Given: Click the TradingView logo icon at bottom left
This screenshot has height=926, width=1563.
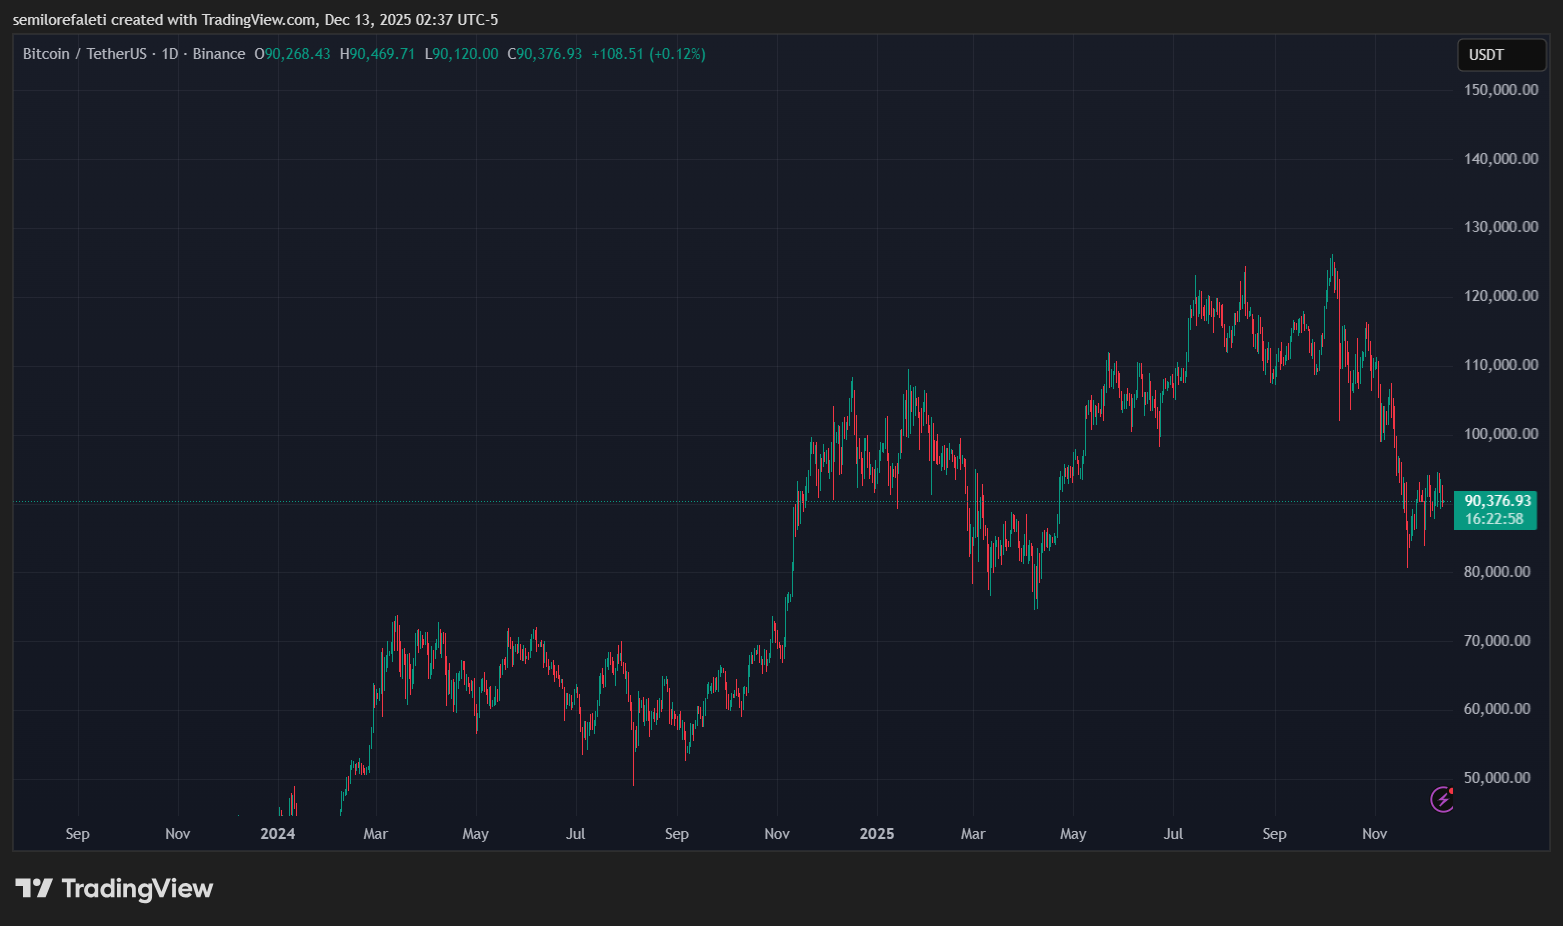Looking at the screenshot, I should click(34, 888).
